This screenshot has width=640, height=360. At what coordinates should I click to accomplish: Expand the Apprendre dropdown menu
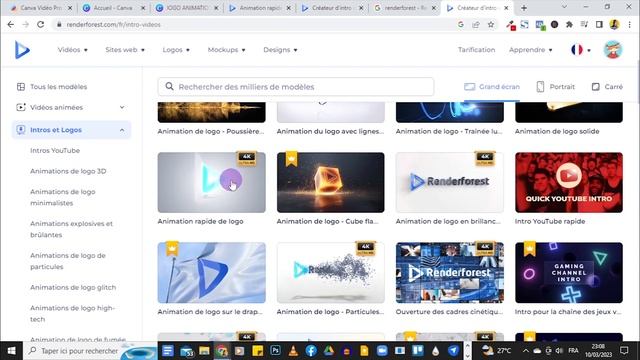coord(531,50)
